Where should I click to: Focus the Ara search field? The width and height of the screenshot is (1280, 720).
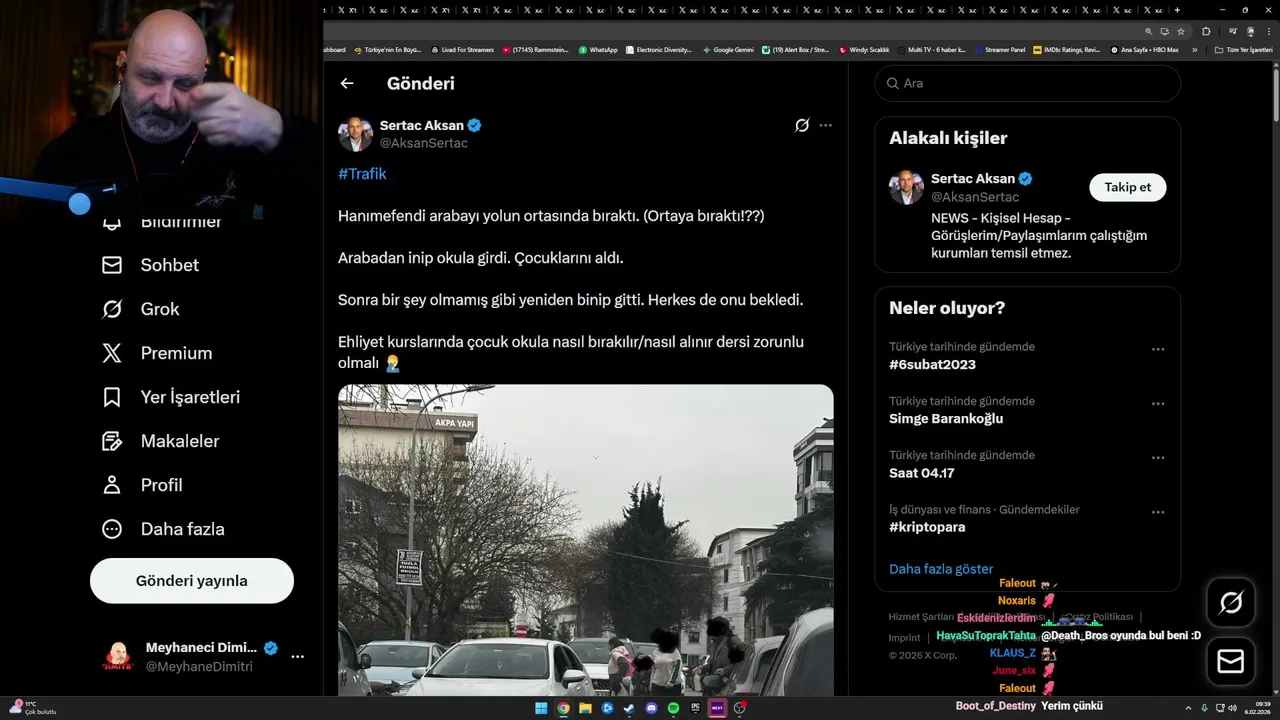[1028, 83]
